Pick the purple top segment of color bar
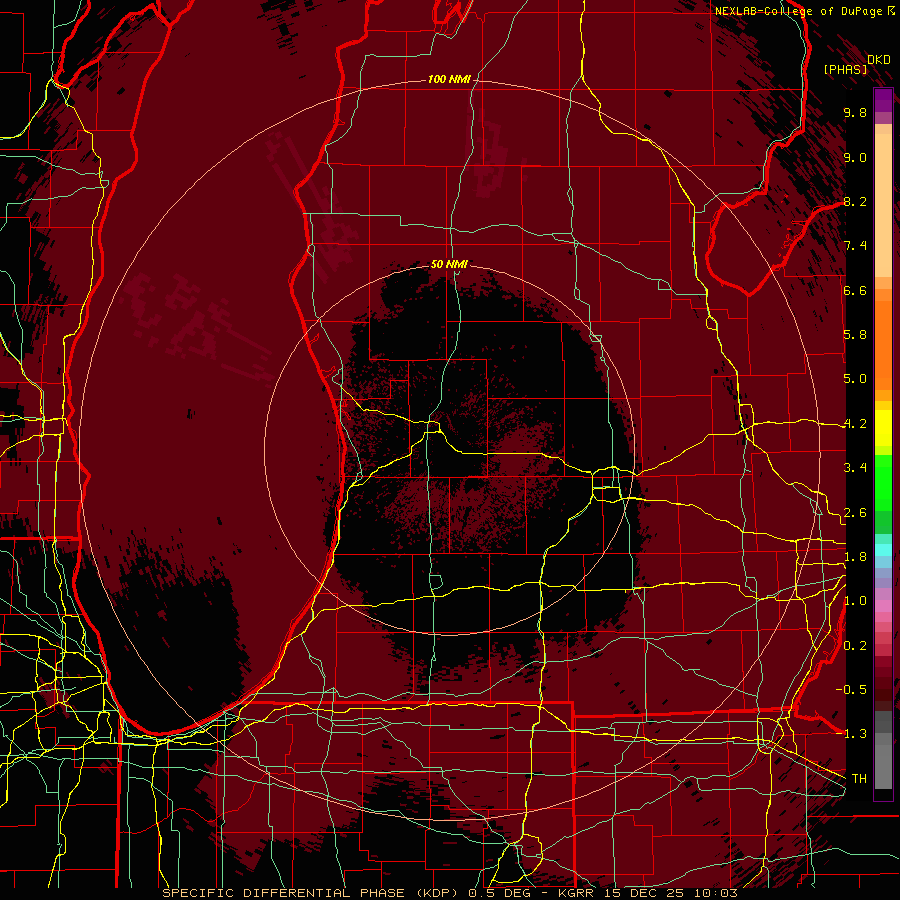 click(x=883, y=100)
